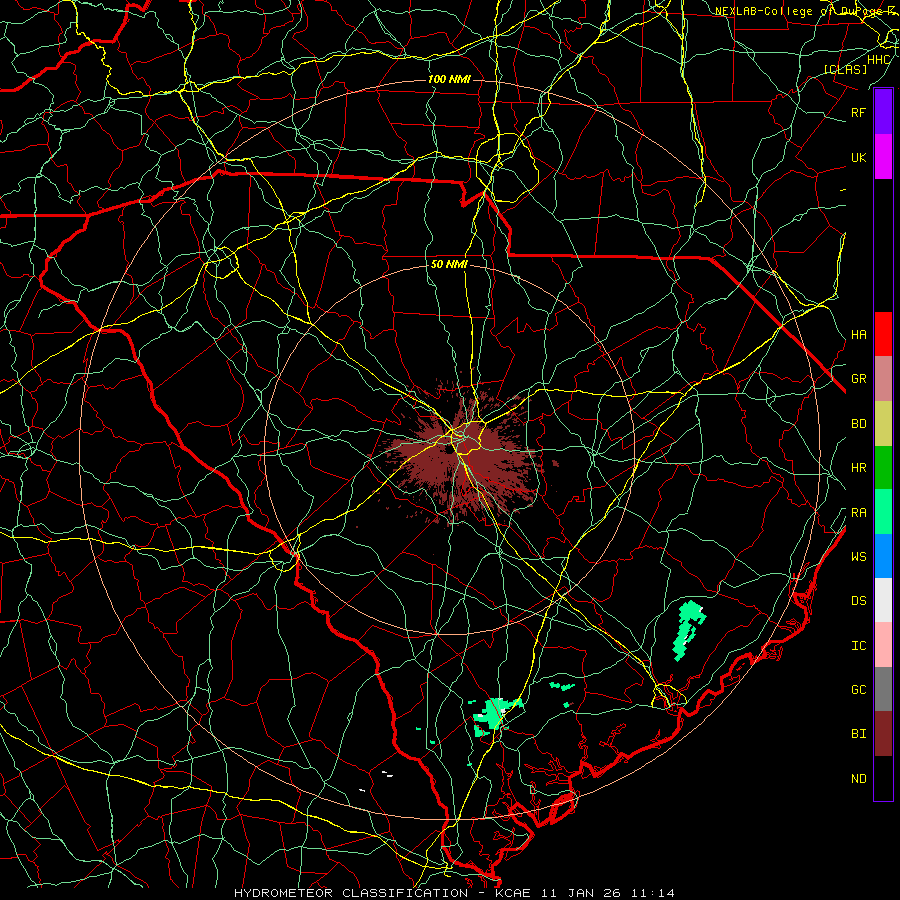Click the DS white legend swatch
The image size is (900, 900).
click(883, 600)
